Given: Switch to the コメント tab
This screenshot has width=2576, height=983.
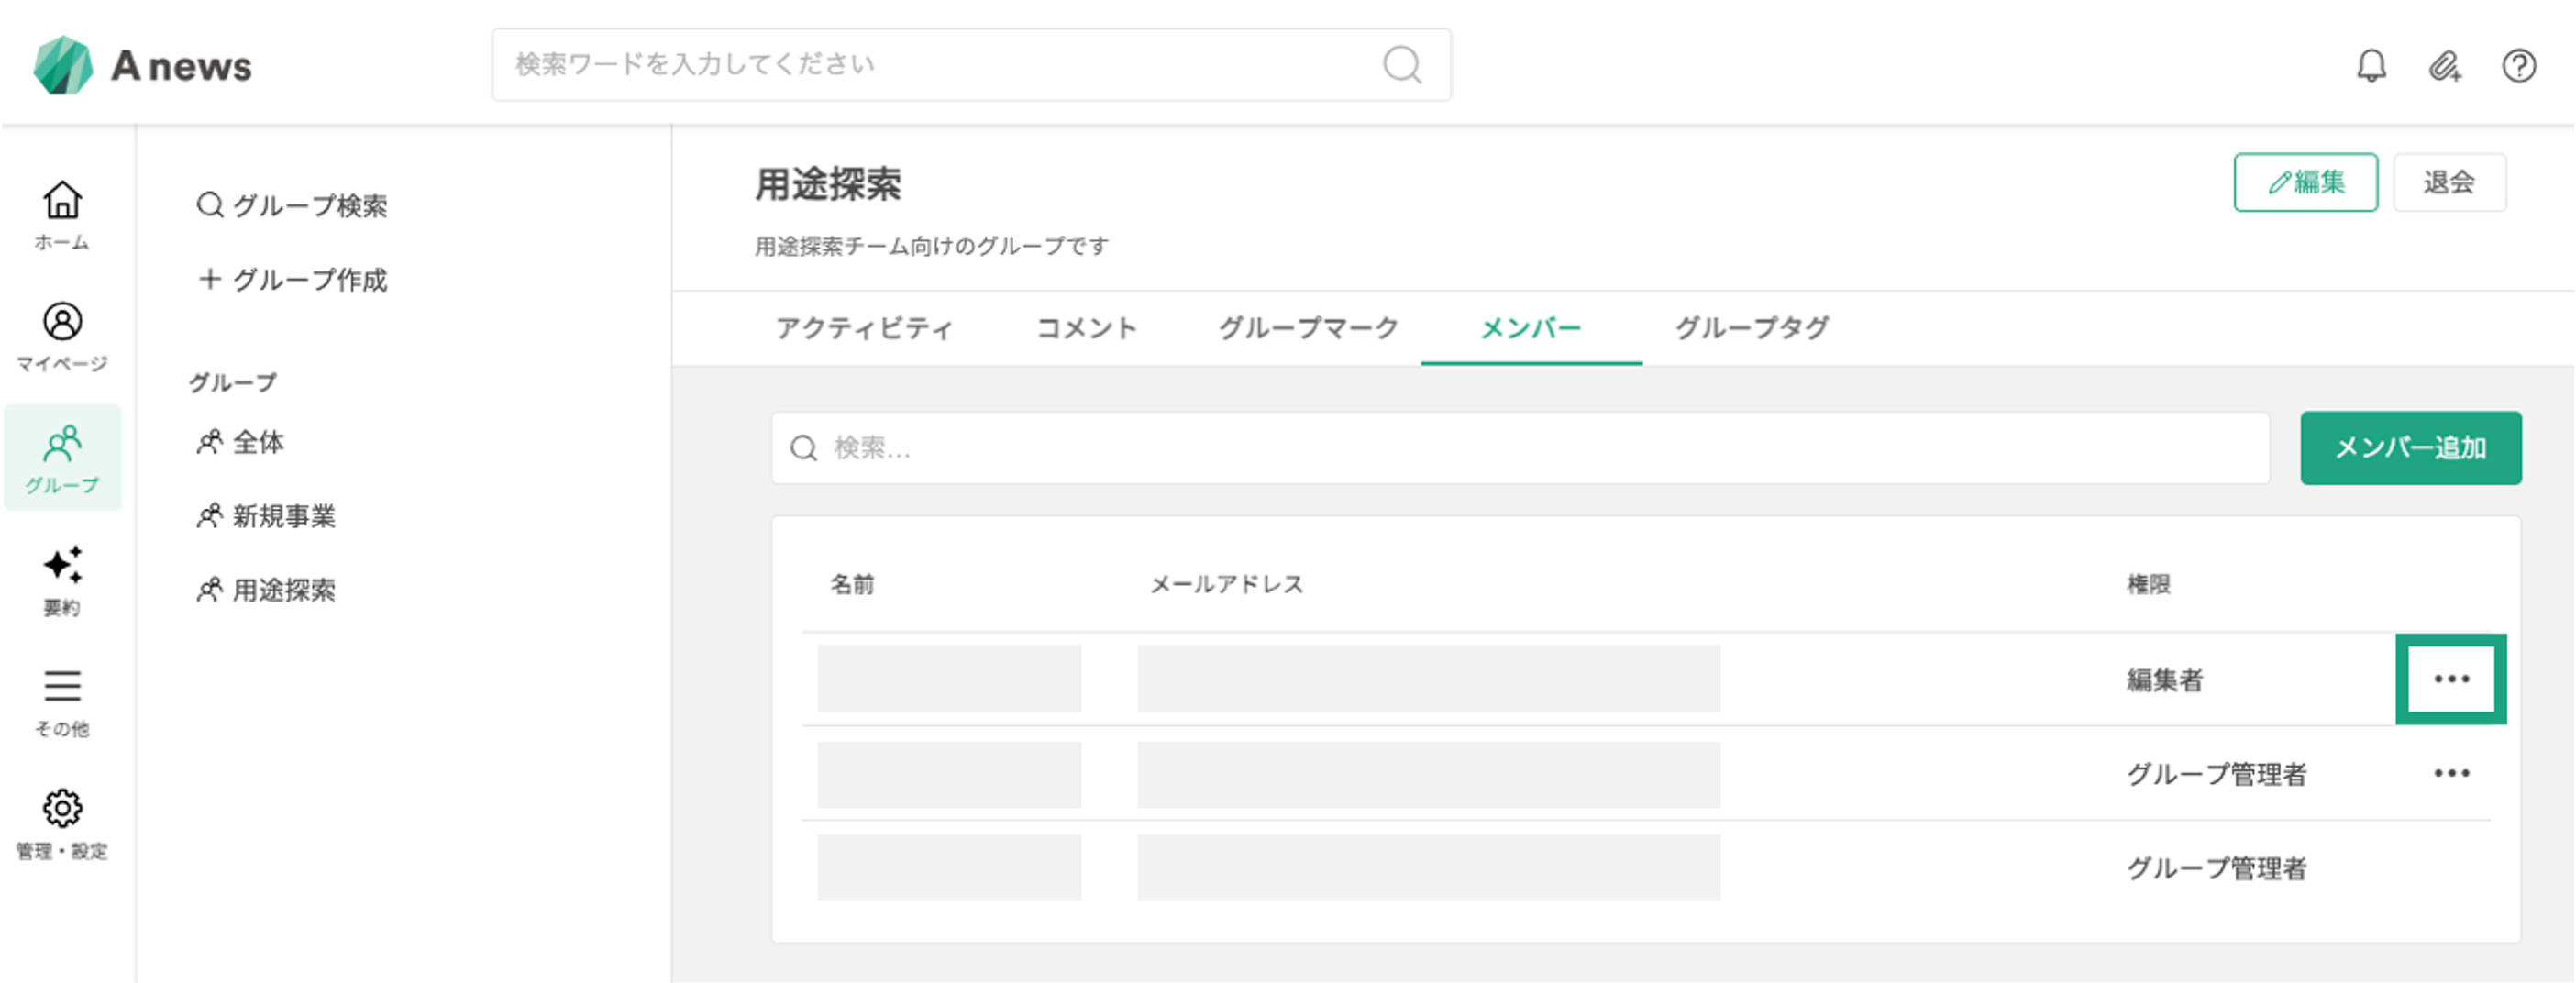Looking at the screenshot, I should [x=1086, y=328].
